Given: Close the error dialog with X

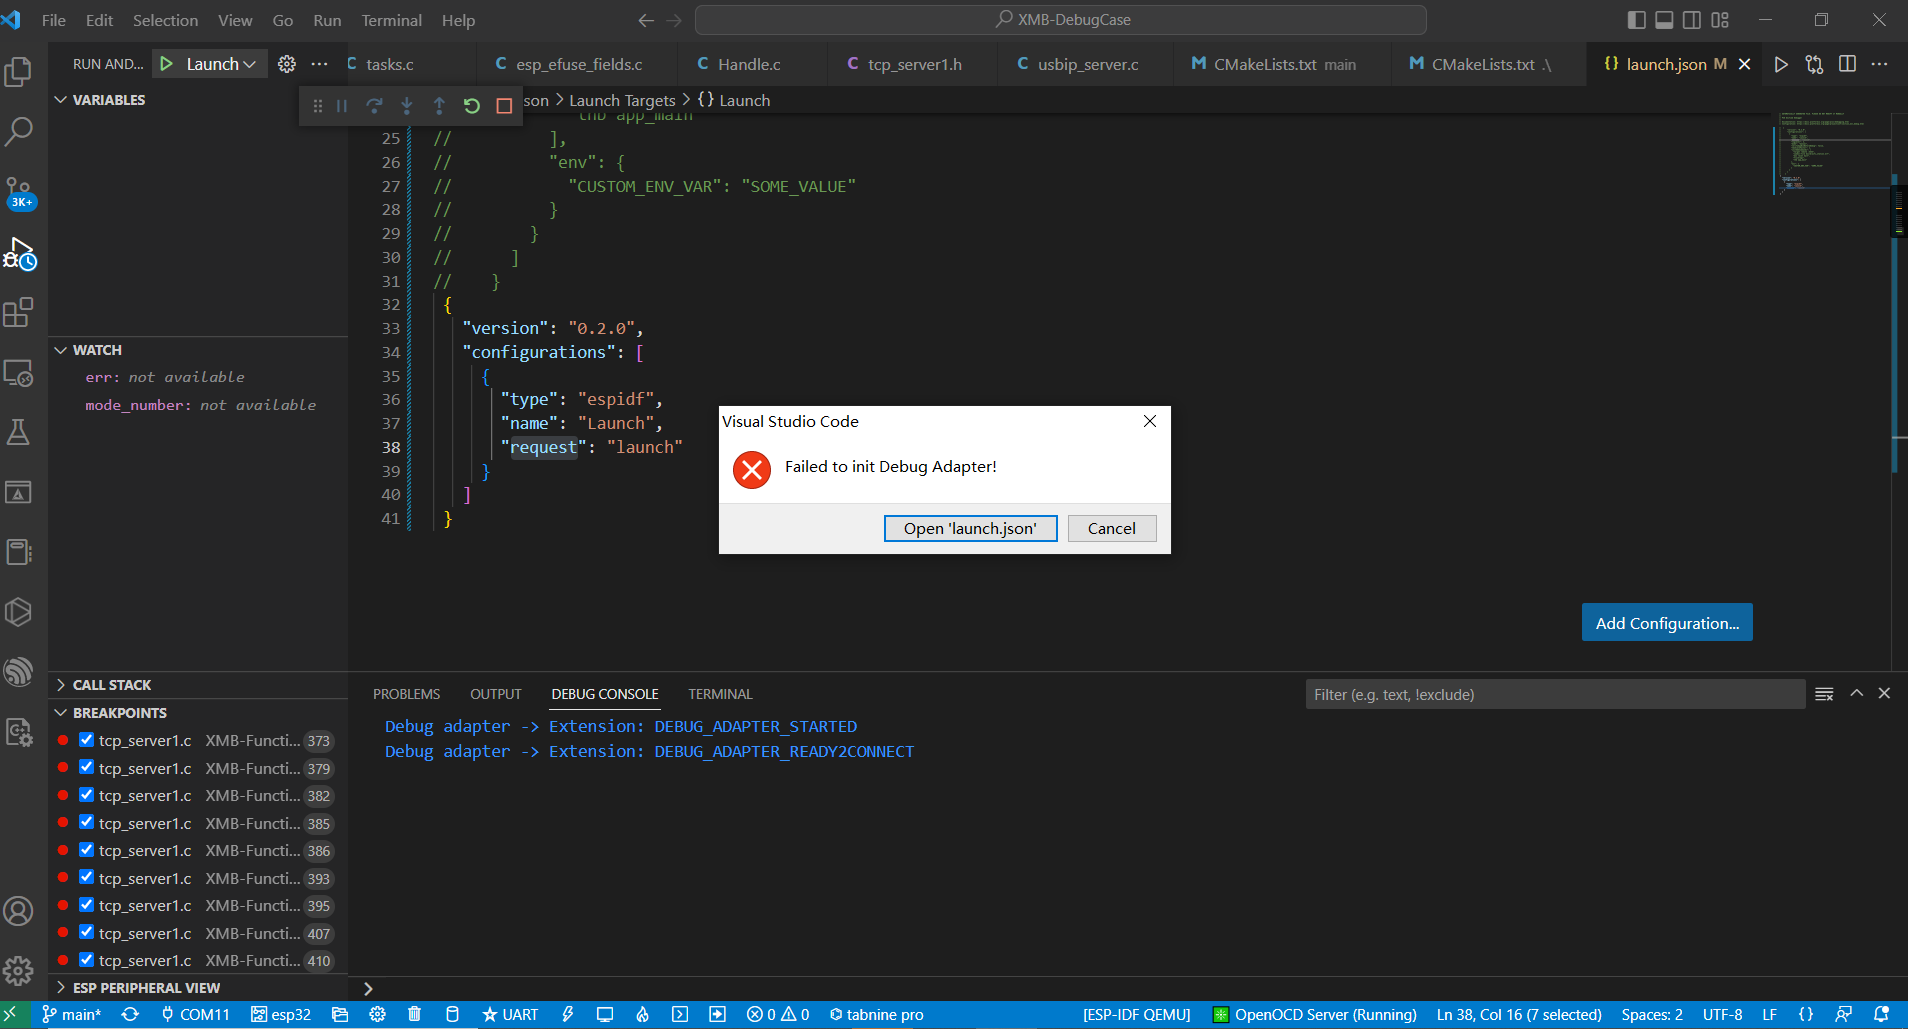Looking at the screenshot, I should click(1150, 421).
